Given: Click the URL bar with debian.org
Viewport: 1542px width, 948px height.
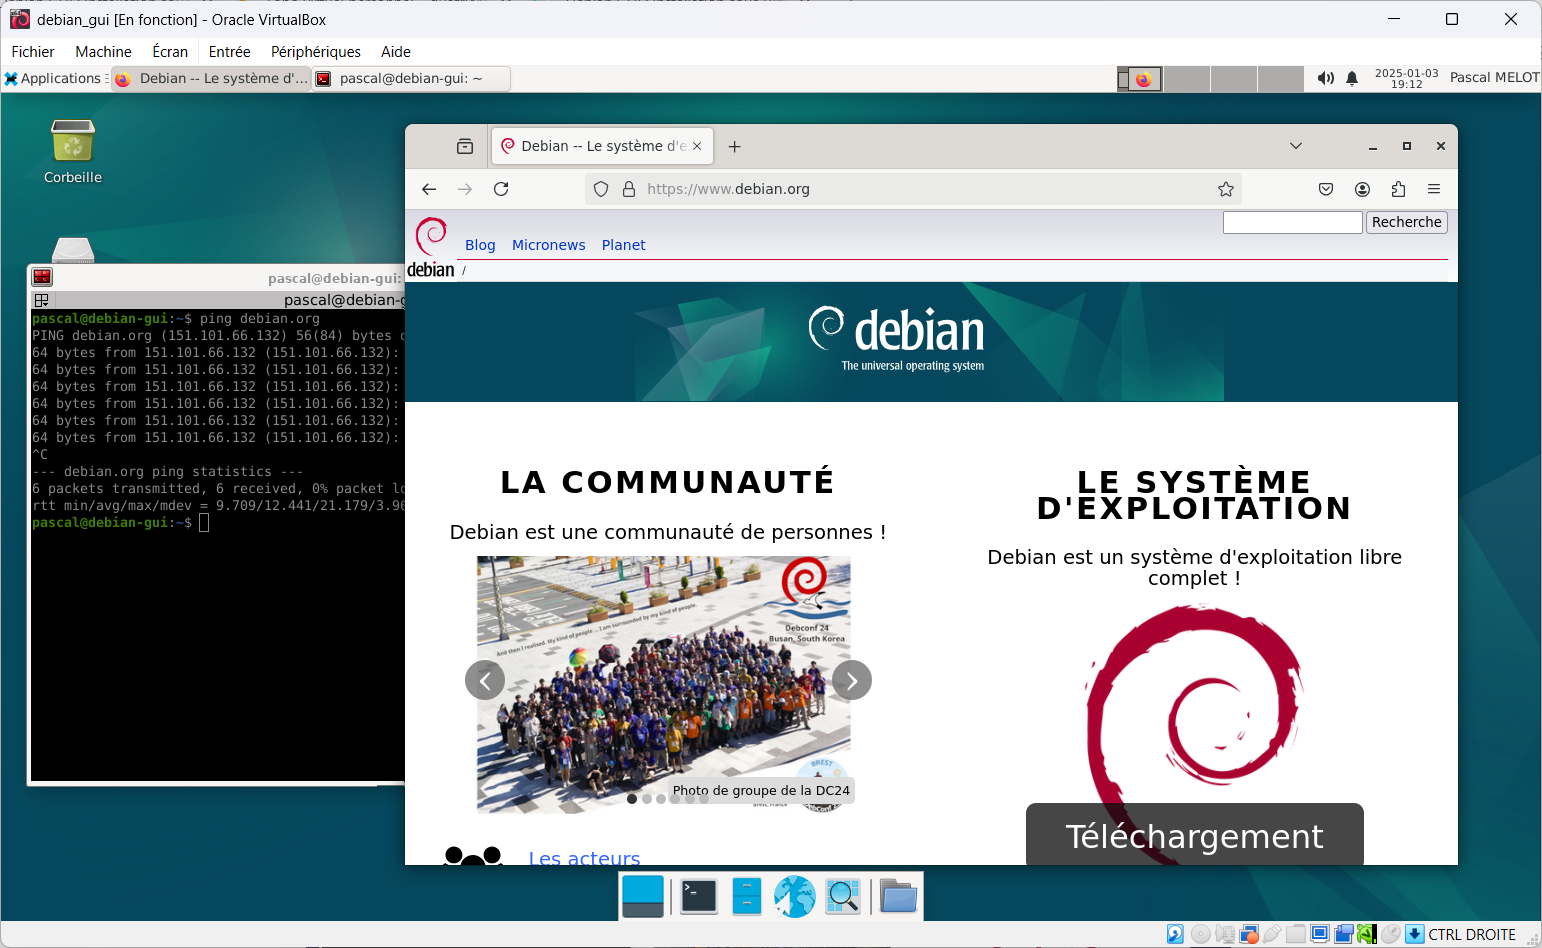Looking at the screenshot, I should coord(914,189).
